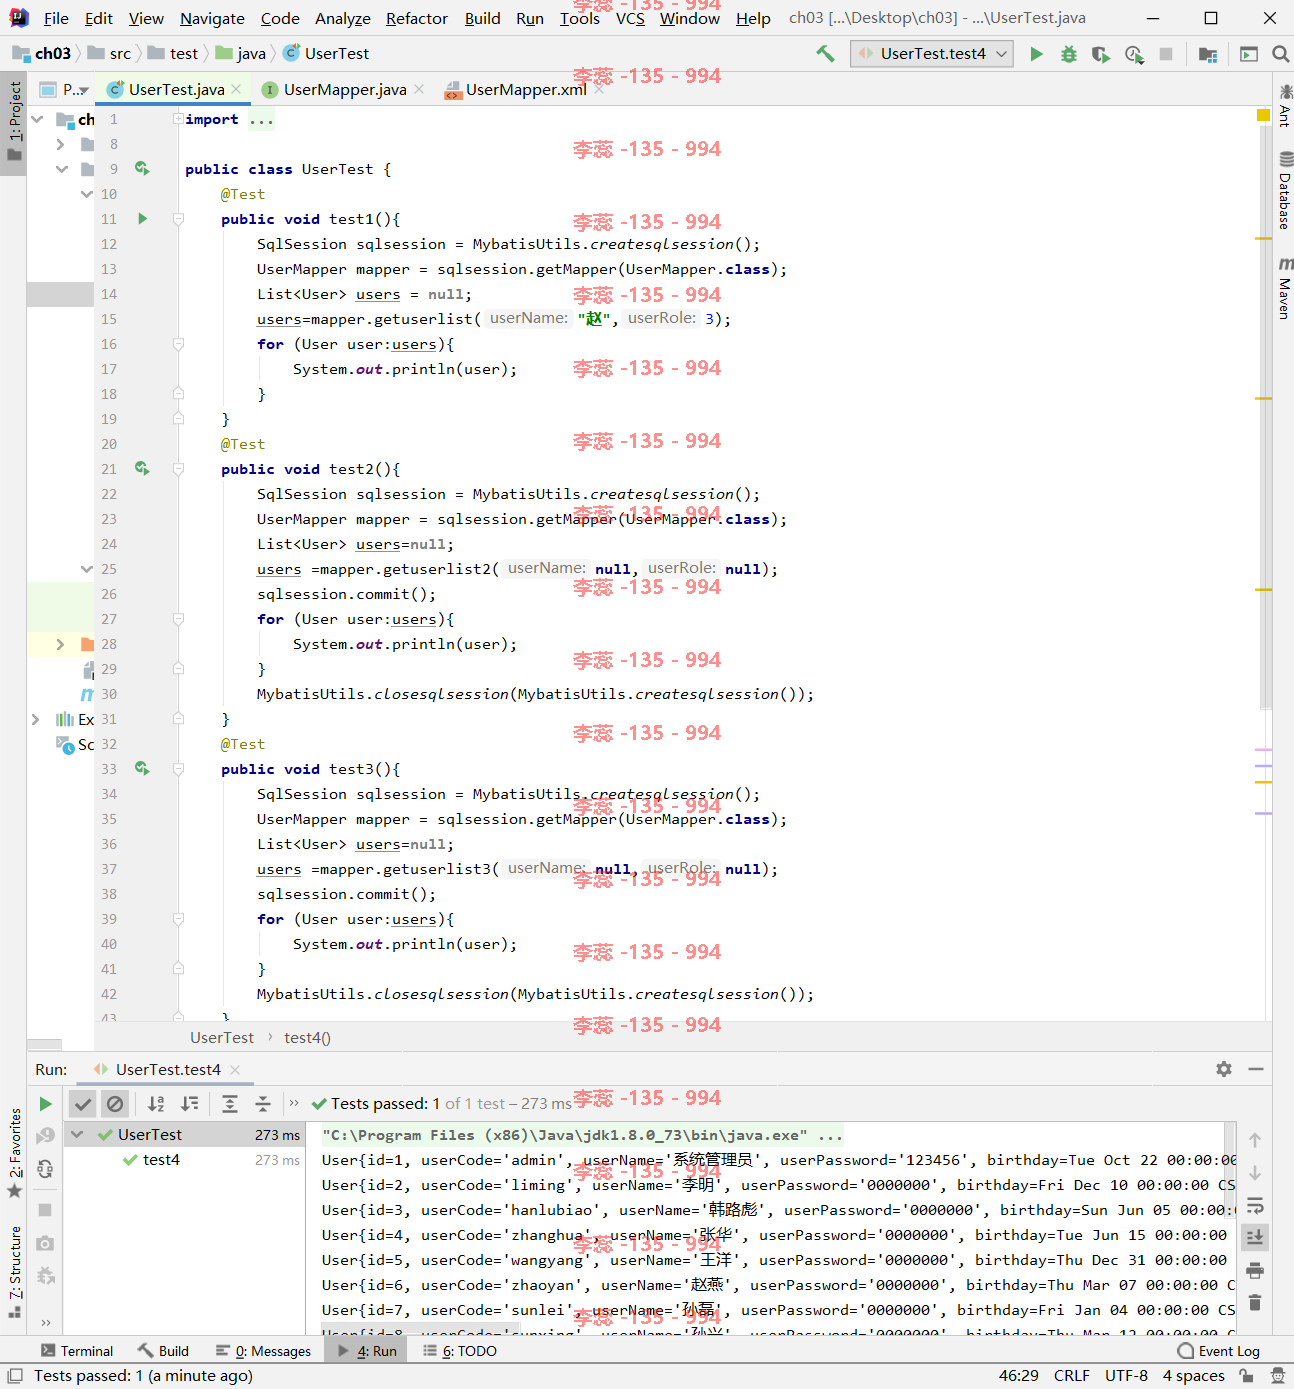Change line separator CRLF in status bar
This screenshot has height=1389, width=1294.
(x=1071, y=1376)
